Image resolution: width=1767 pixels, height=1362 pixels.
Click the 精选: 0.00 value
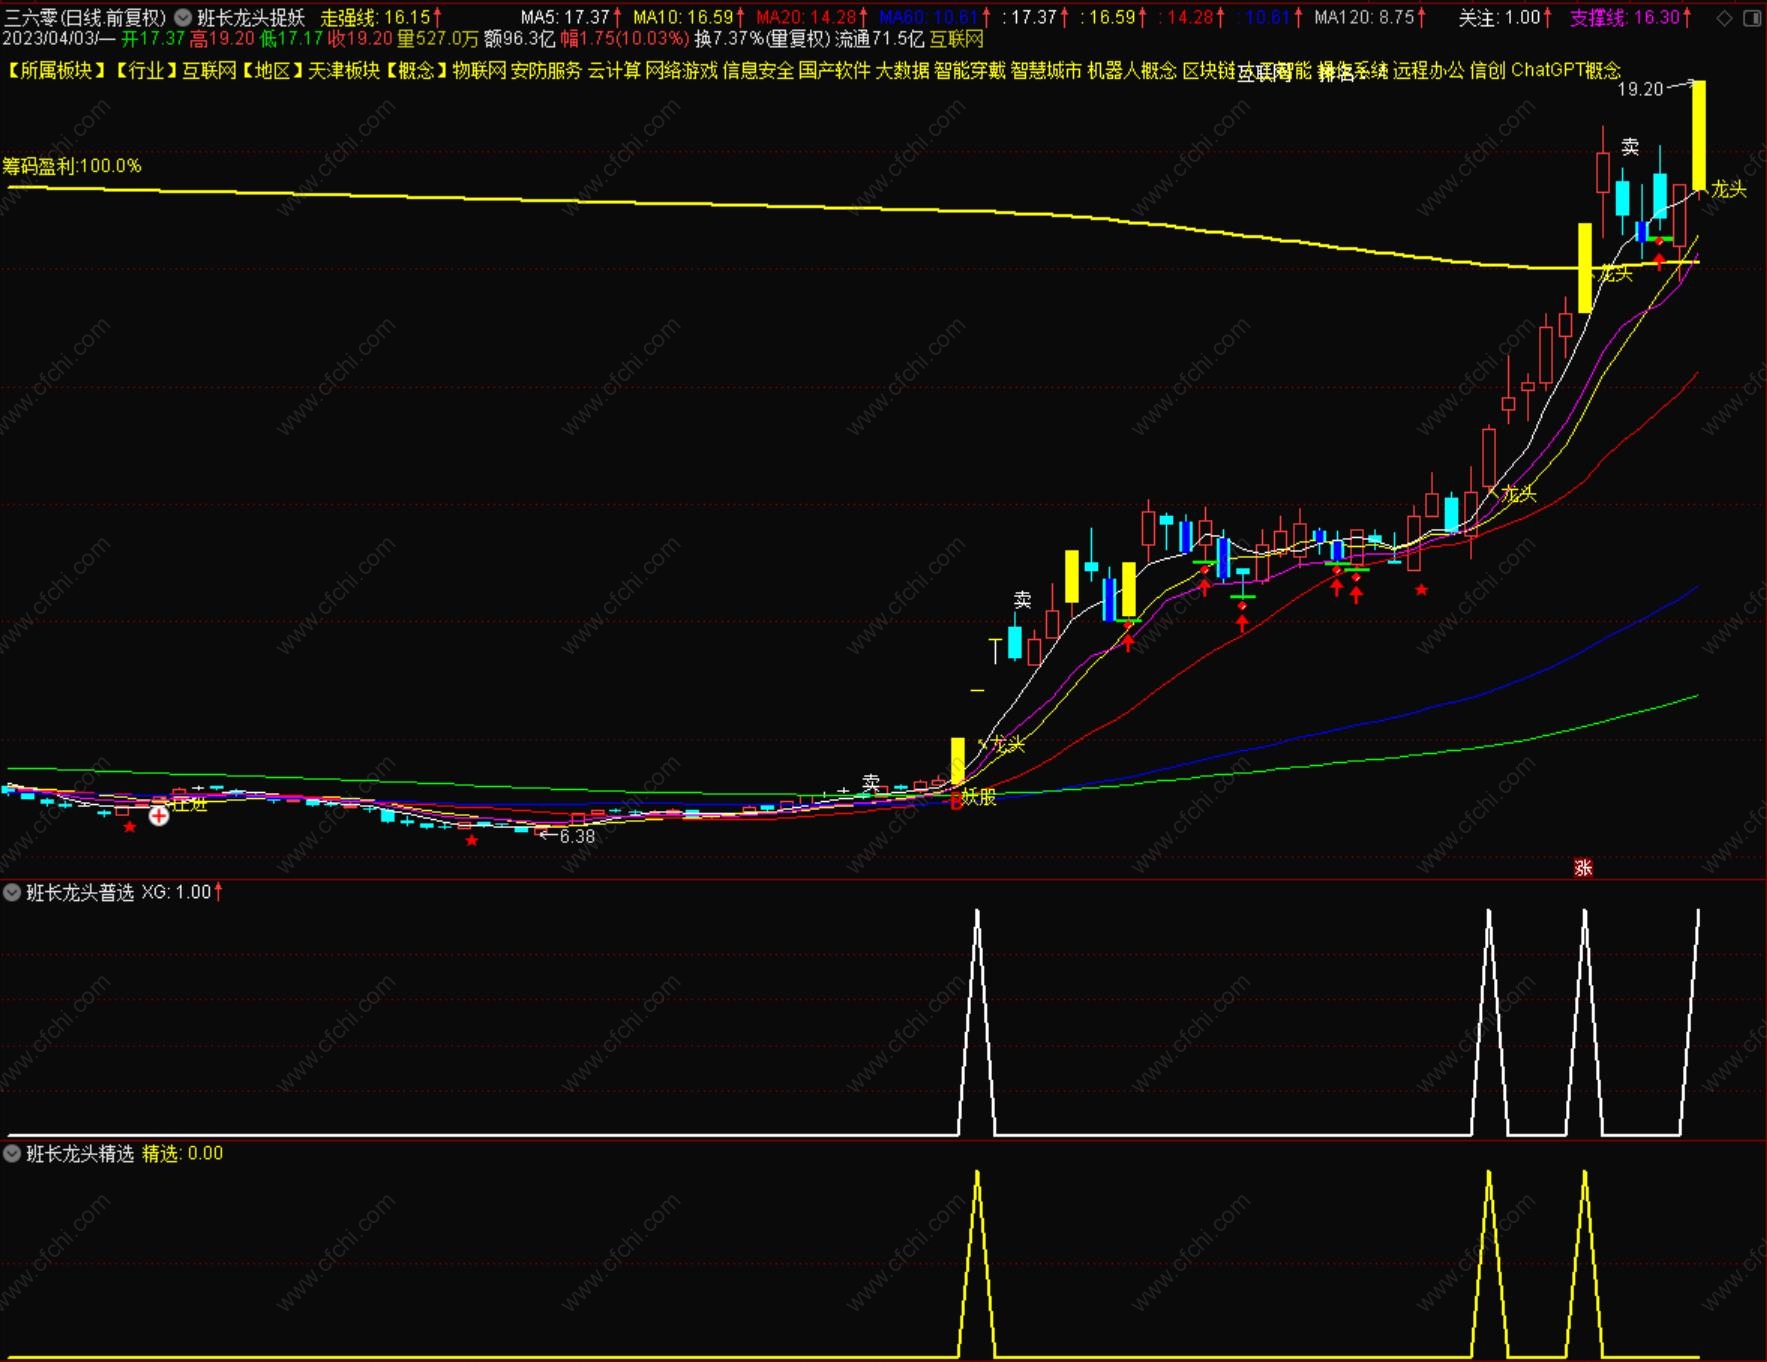[183, 1153]
